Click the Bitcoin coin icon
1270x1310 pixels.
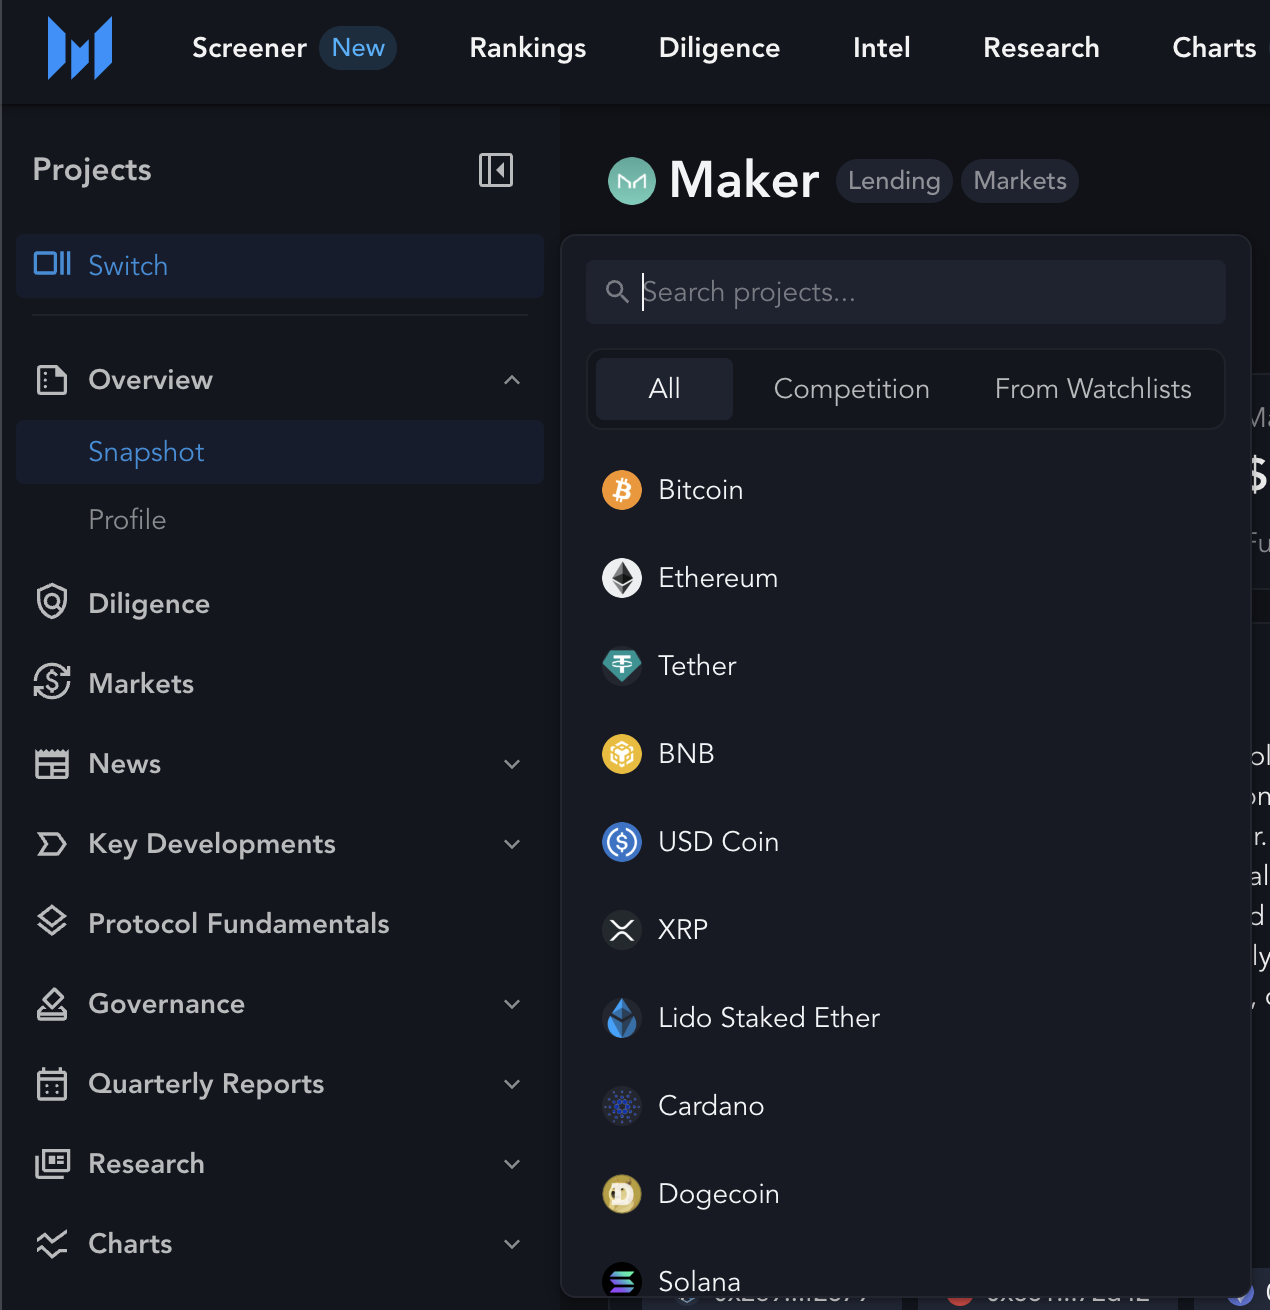point(622,490)
